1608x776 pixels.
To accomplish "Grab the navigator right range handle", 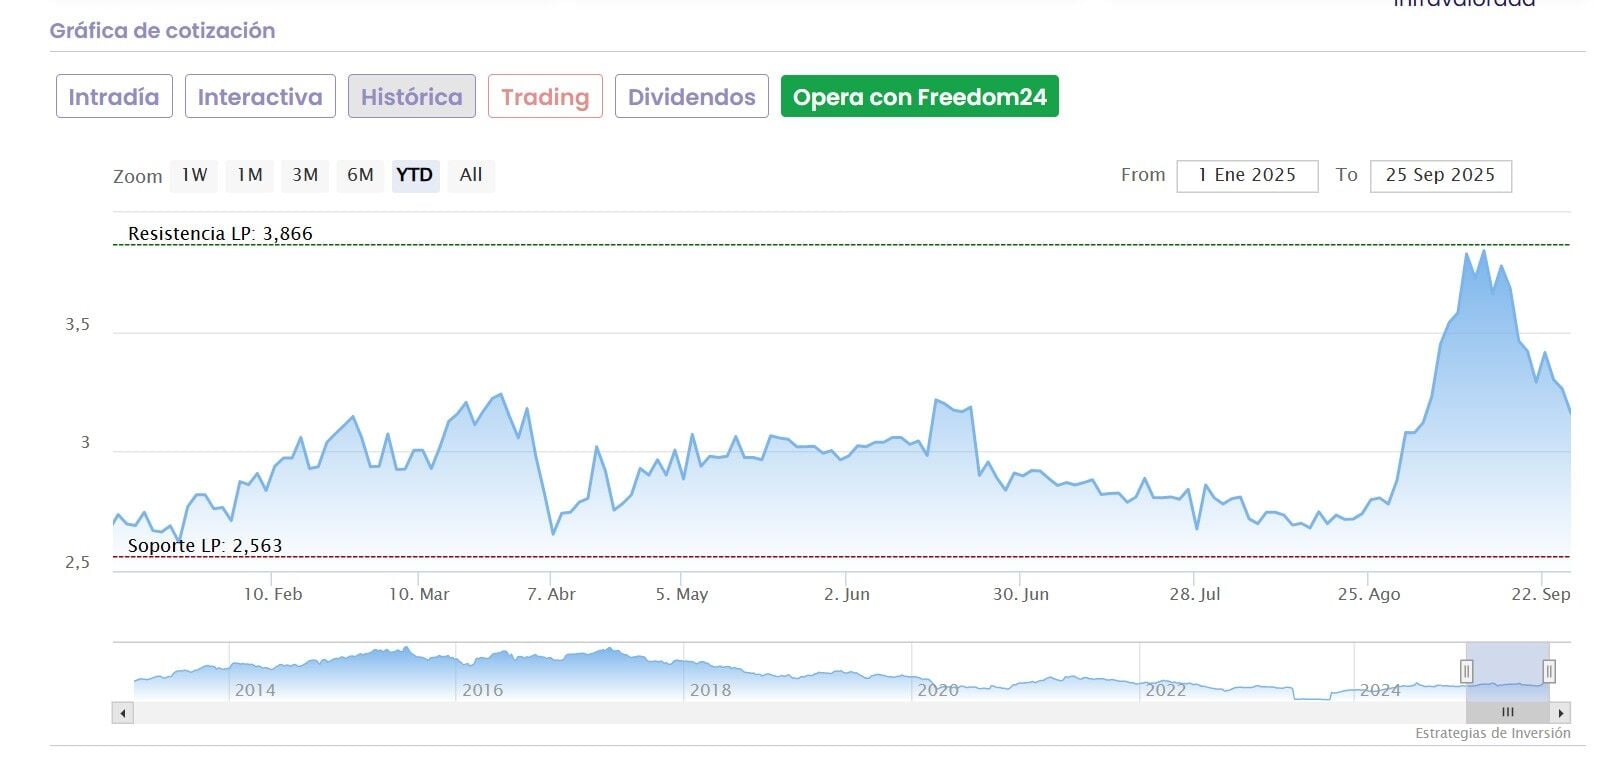I will click(1549, 671).
